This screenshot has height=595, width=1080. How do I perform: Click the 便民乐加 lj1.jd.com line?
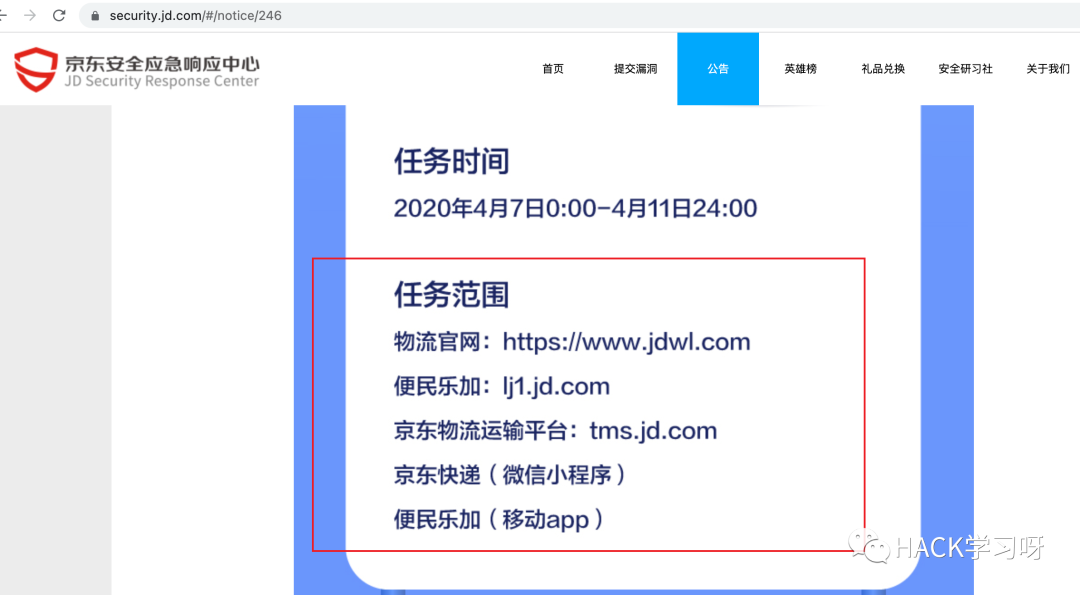502,386
